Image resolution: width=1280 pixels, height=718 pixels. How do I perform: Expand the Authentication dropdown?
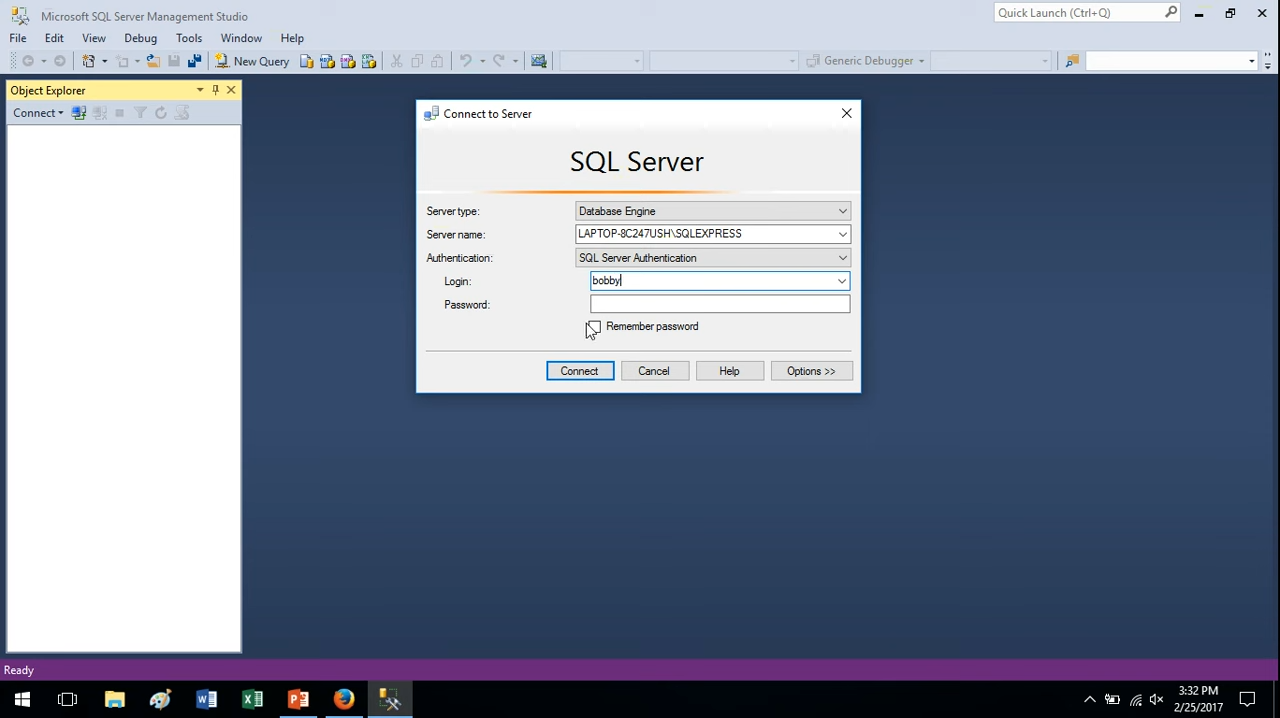point(841,258)
